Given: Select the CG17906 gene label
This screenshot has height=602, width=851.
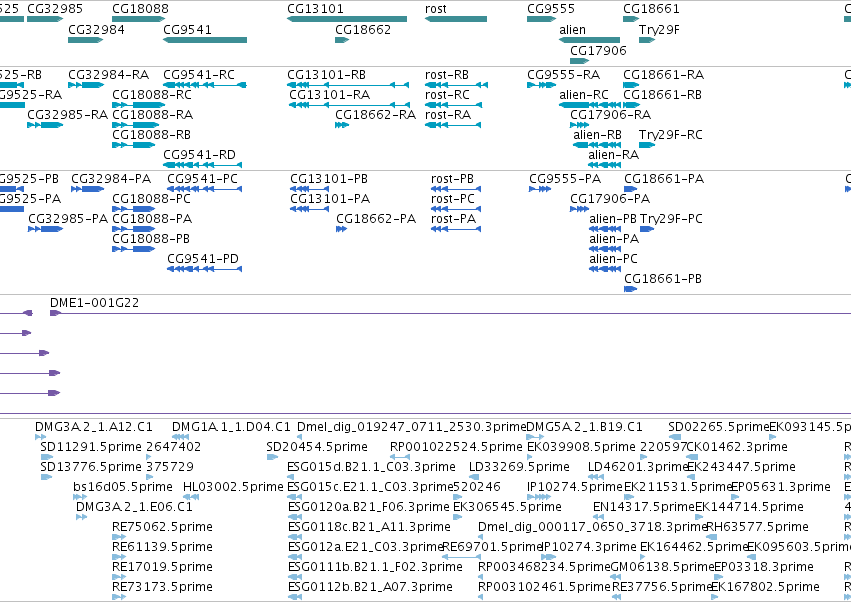Looking at the screenshot, I should (x=598, y=50).
